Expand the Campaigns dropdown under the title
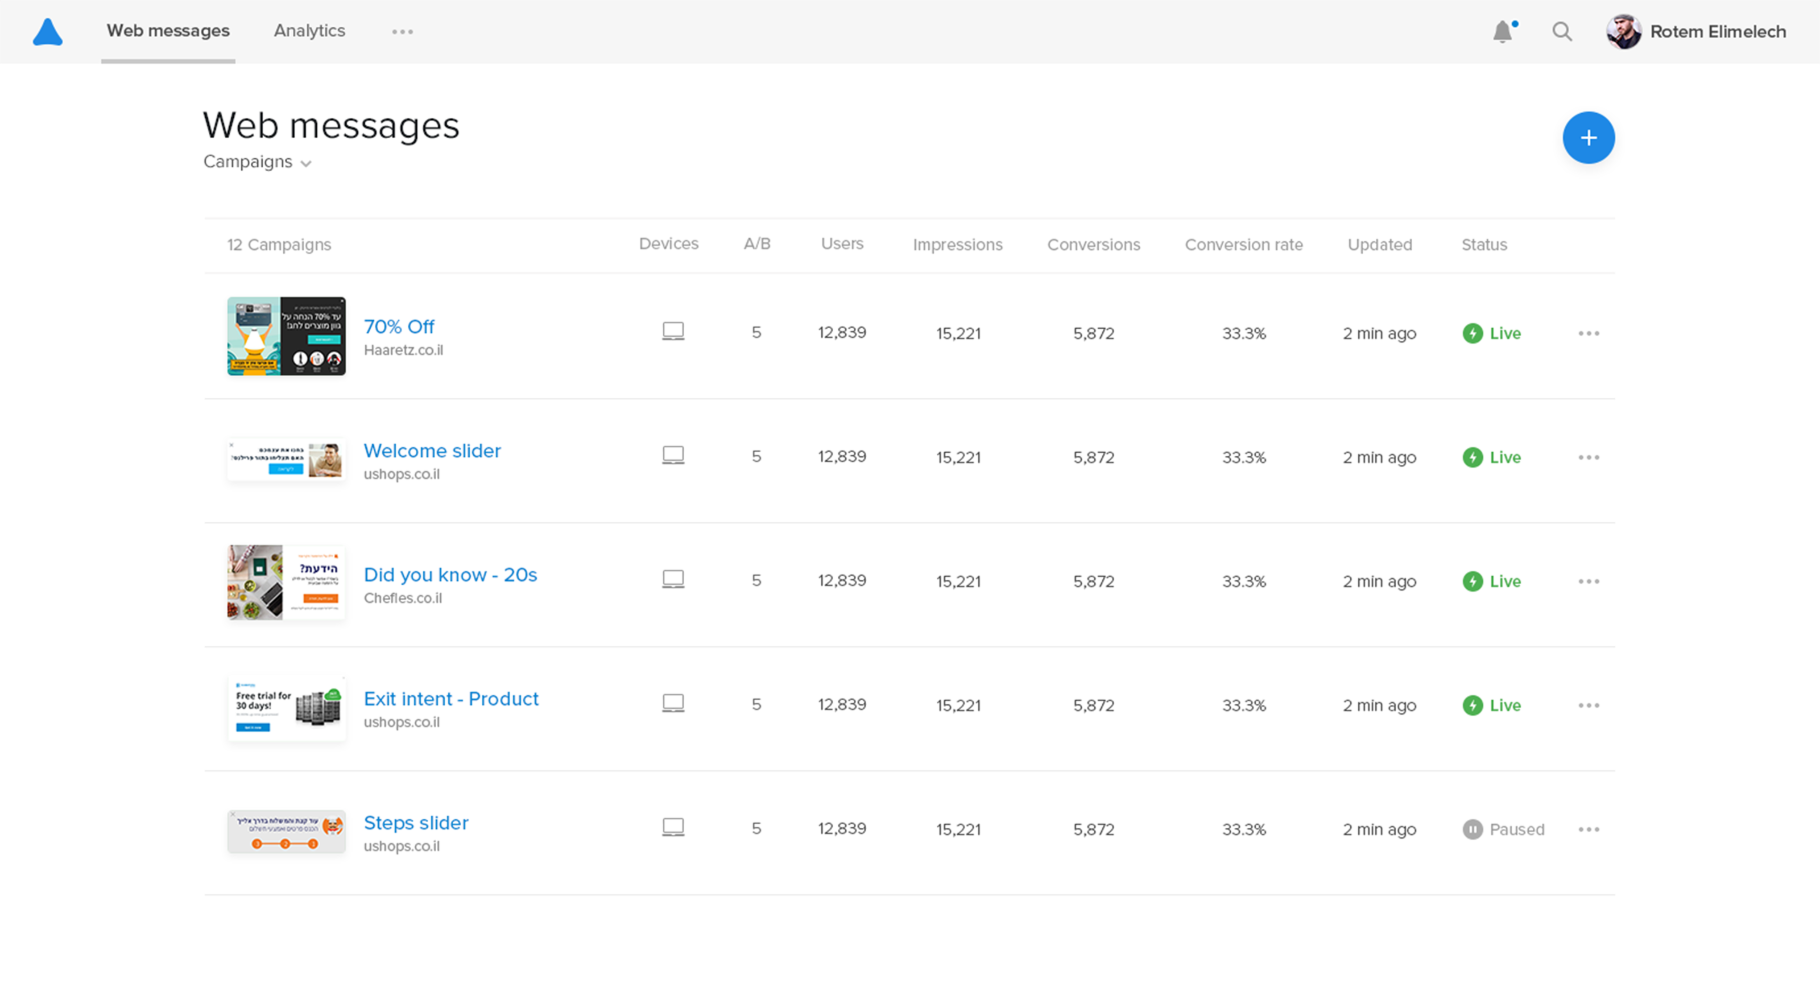 258,162
